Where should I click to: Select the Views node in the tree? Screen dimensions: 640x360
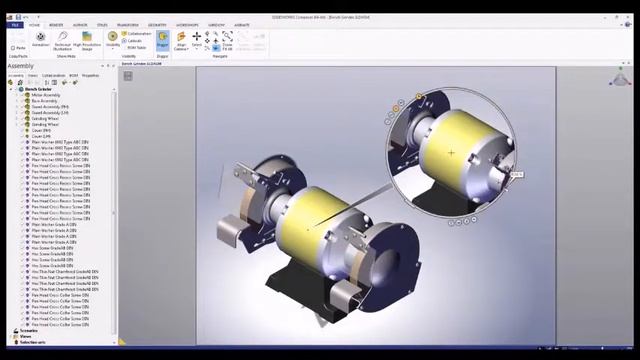tap(25, 337)
